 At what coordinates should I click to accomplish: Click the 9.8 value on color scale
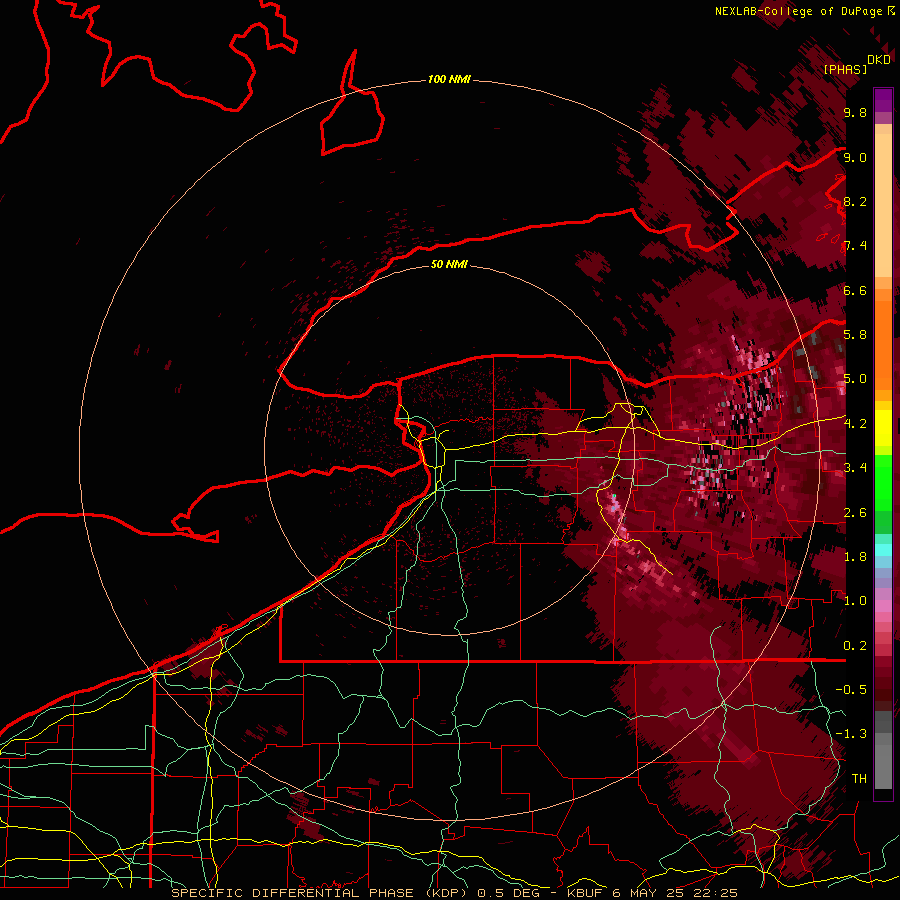coord(855,112)
